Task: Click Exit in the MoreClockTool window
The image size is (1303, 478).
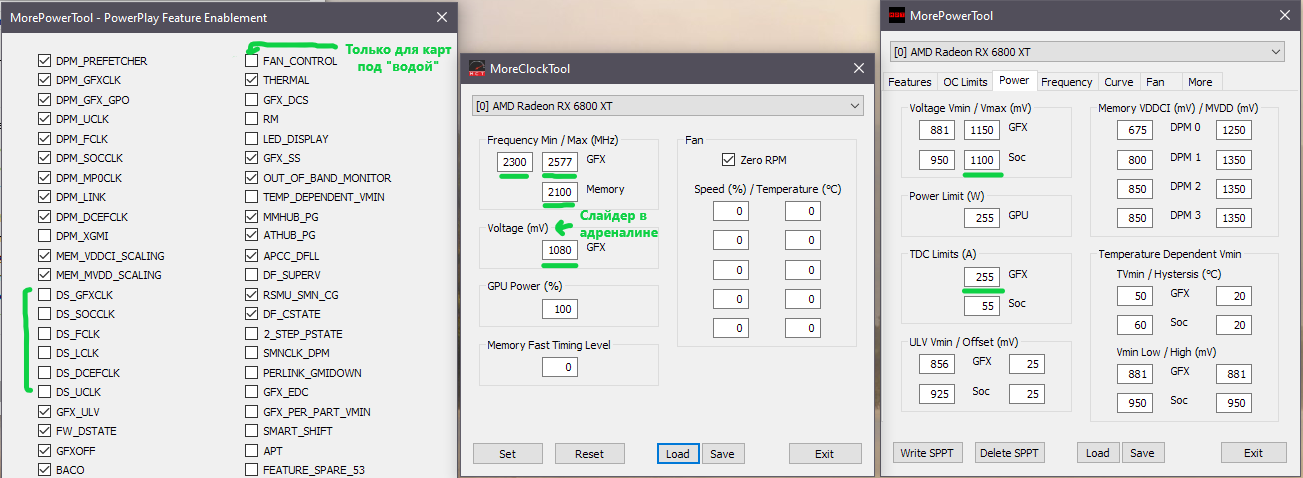Action: click(x=825, y=454)
